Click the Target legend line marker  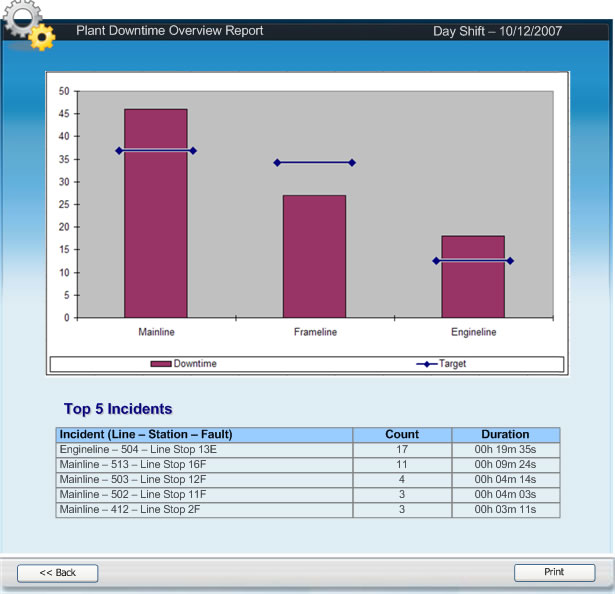tap(427, 364)
